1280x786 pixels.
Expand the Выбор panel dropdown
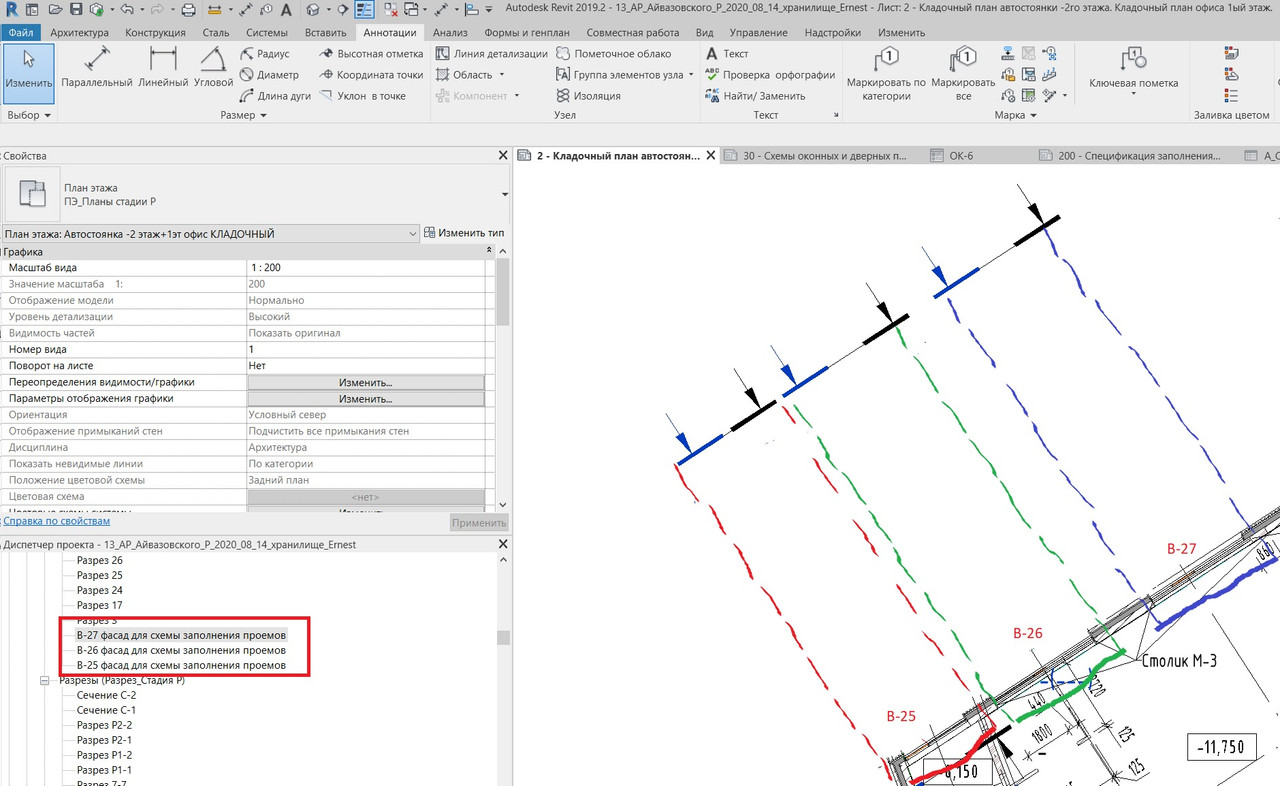29,116
